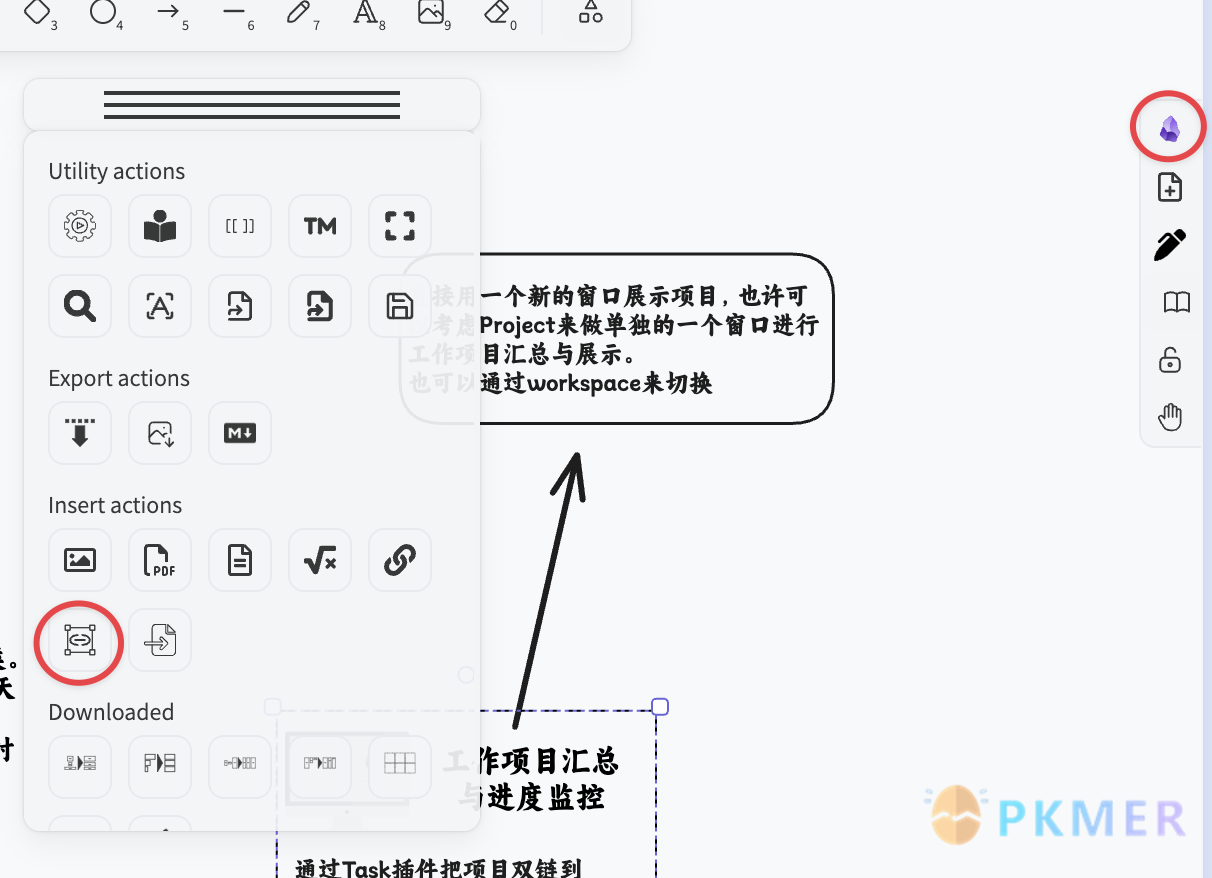Select the Ellipse shape tool
This screenshot has height=878, width=1212.
pos(102,12)
